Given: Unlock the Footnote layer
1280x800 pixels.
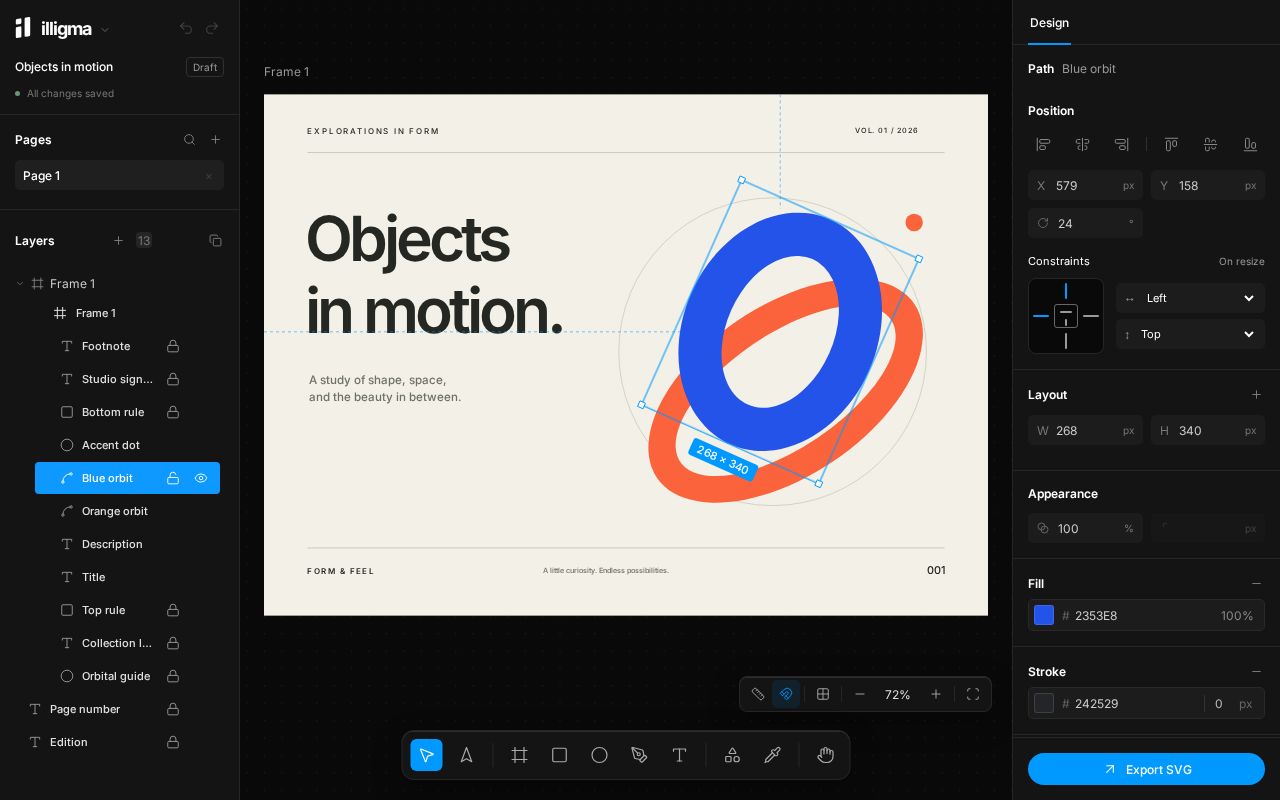Looking at the screenshot, I should (173, 346).
